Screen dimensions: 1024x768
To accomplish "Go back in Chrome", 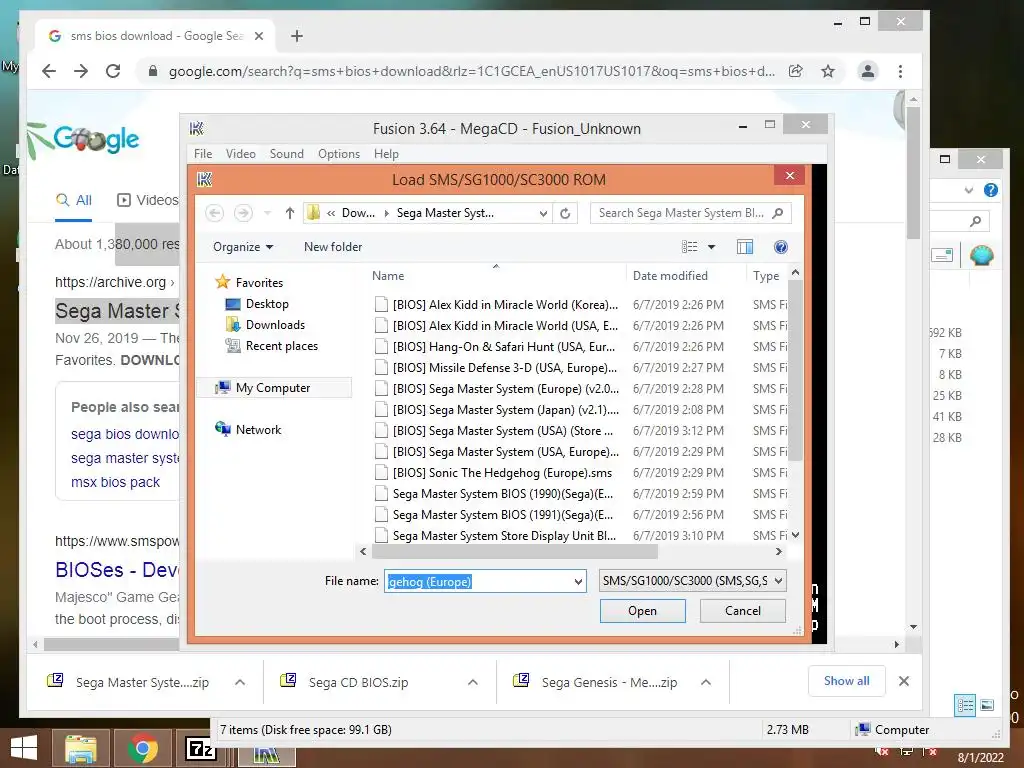I will tap(49, 71).
